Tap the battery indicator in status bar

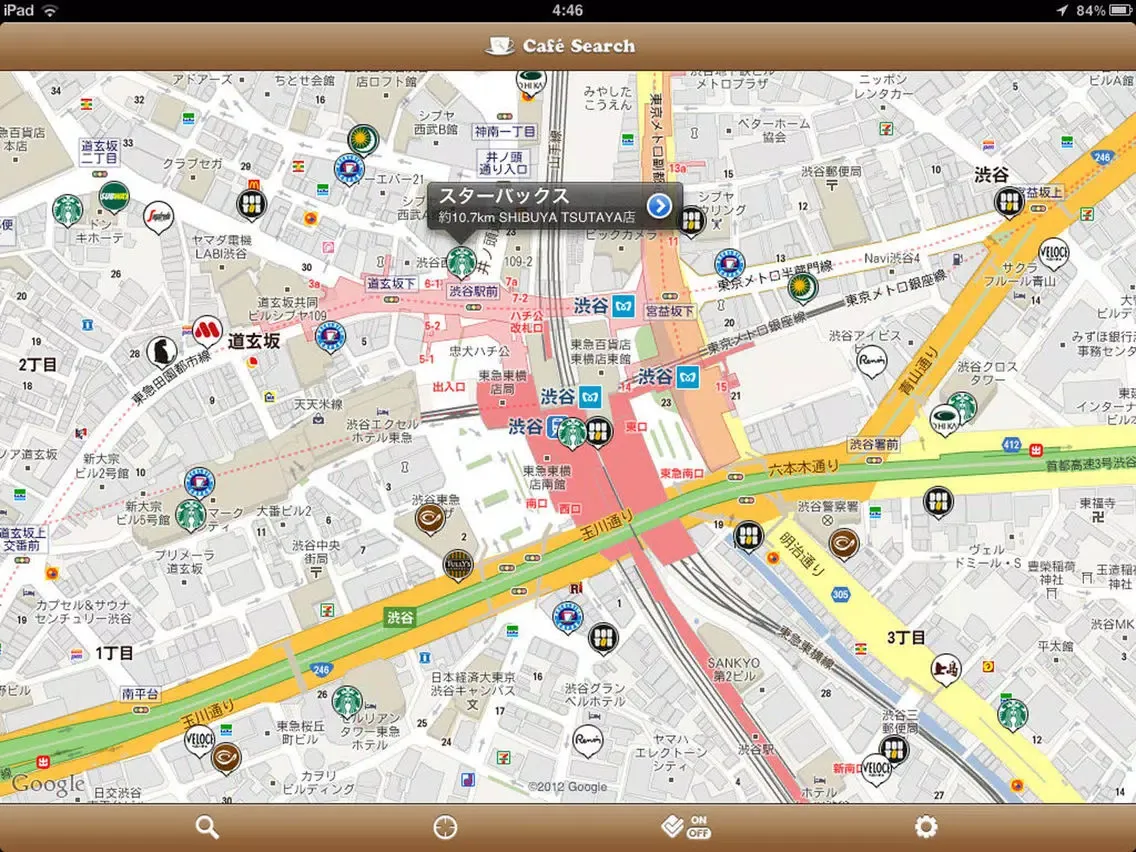[x=1118, y=10]
